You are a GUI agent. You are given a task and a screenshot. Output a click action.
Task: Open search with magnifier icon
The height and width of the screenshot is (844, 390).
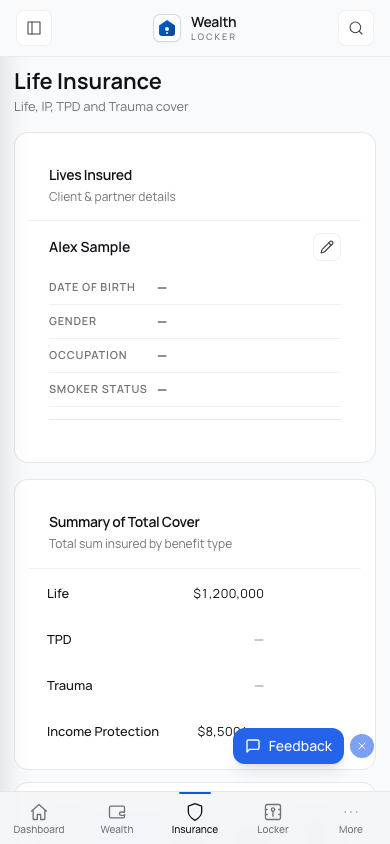[x=356, y=28]
